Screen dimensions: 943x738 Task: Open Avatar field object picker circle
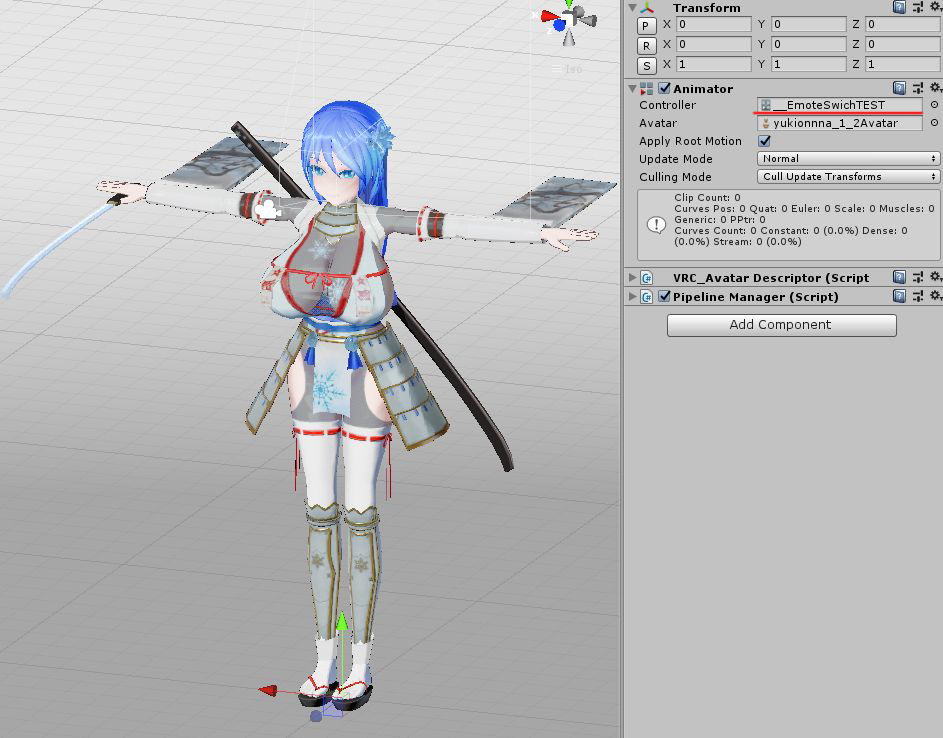point(935,123)
